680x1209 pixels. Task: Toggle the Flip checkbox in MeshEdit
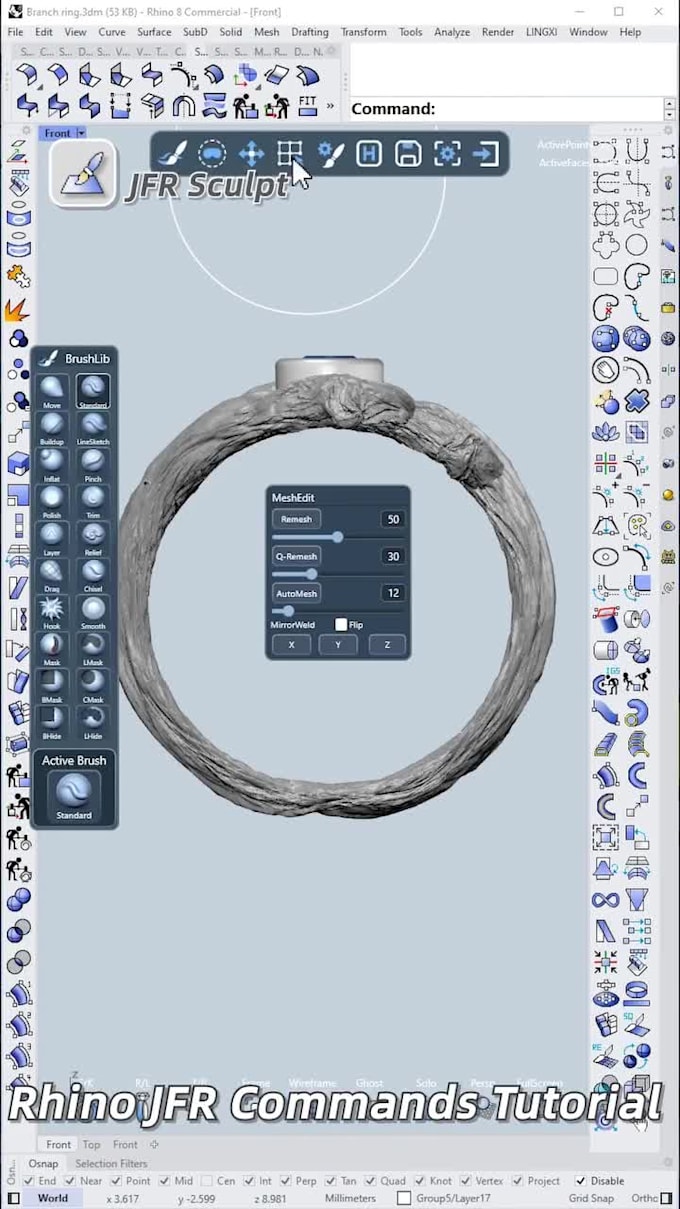341,624
